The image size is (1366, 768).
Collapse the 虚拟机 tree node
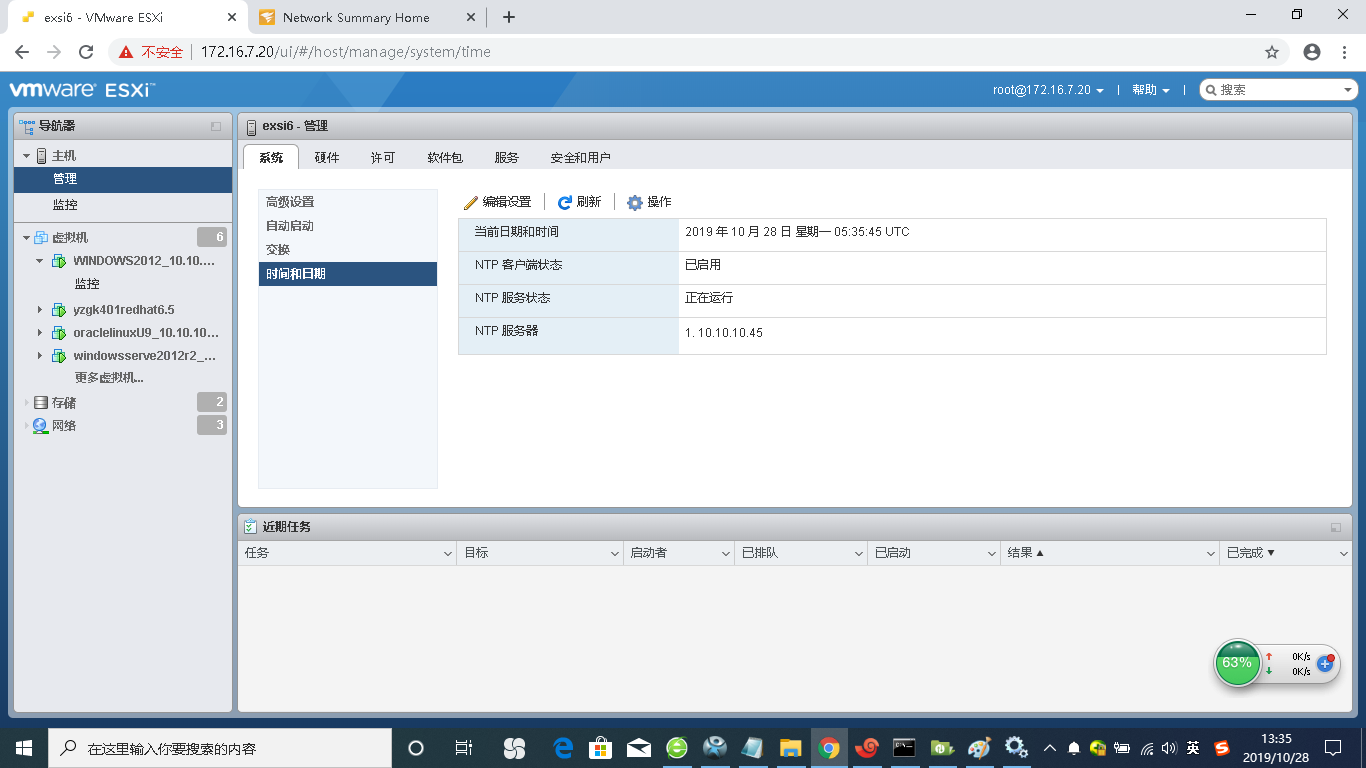pos(27,237)
